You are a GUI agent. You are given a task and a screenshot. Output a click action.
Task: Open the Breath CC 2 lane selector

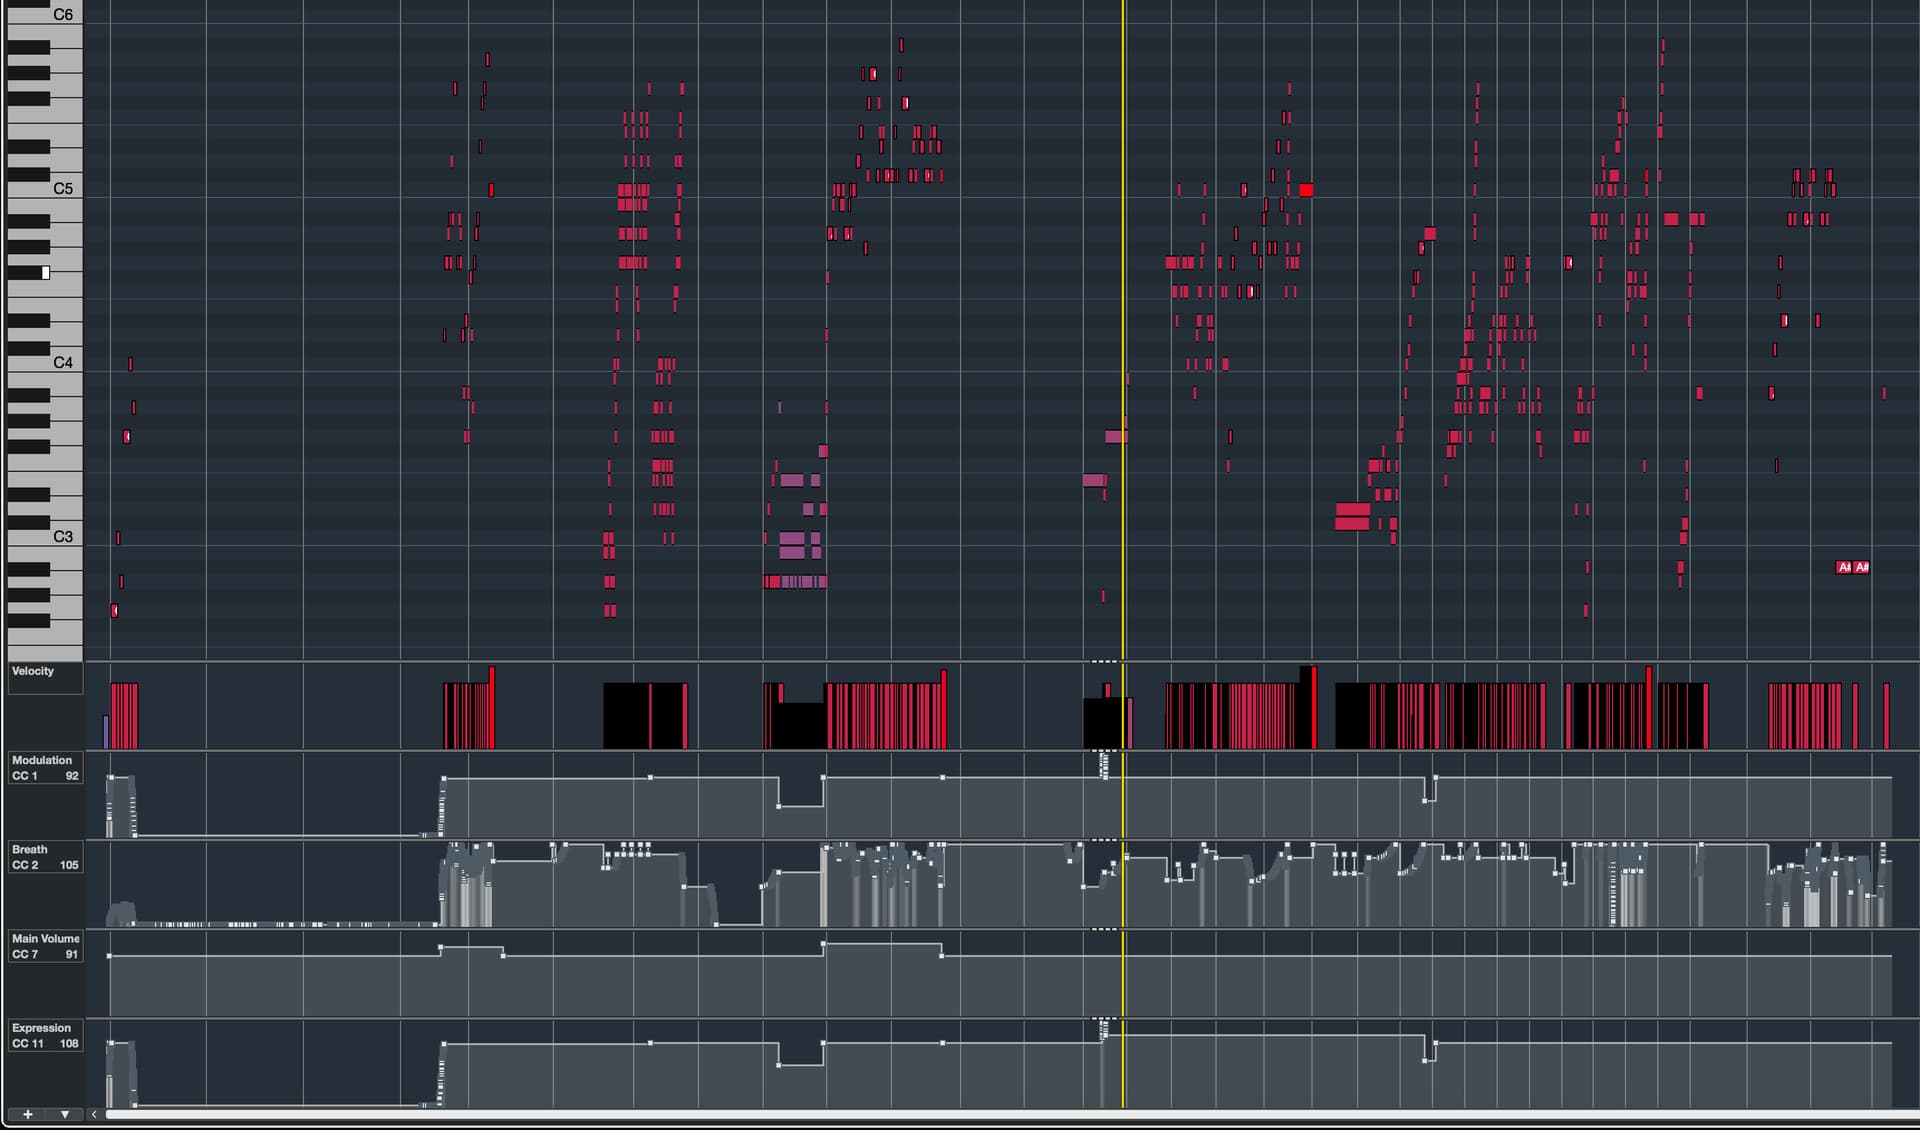30,849
